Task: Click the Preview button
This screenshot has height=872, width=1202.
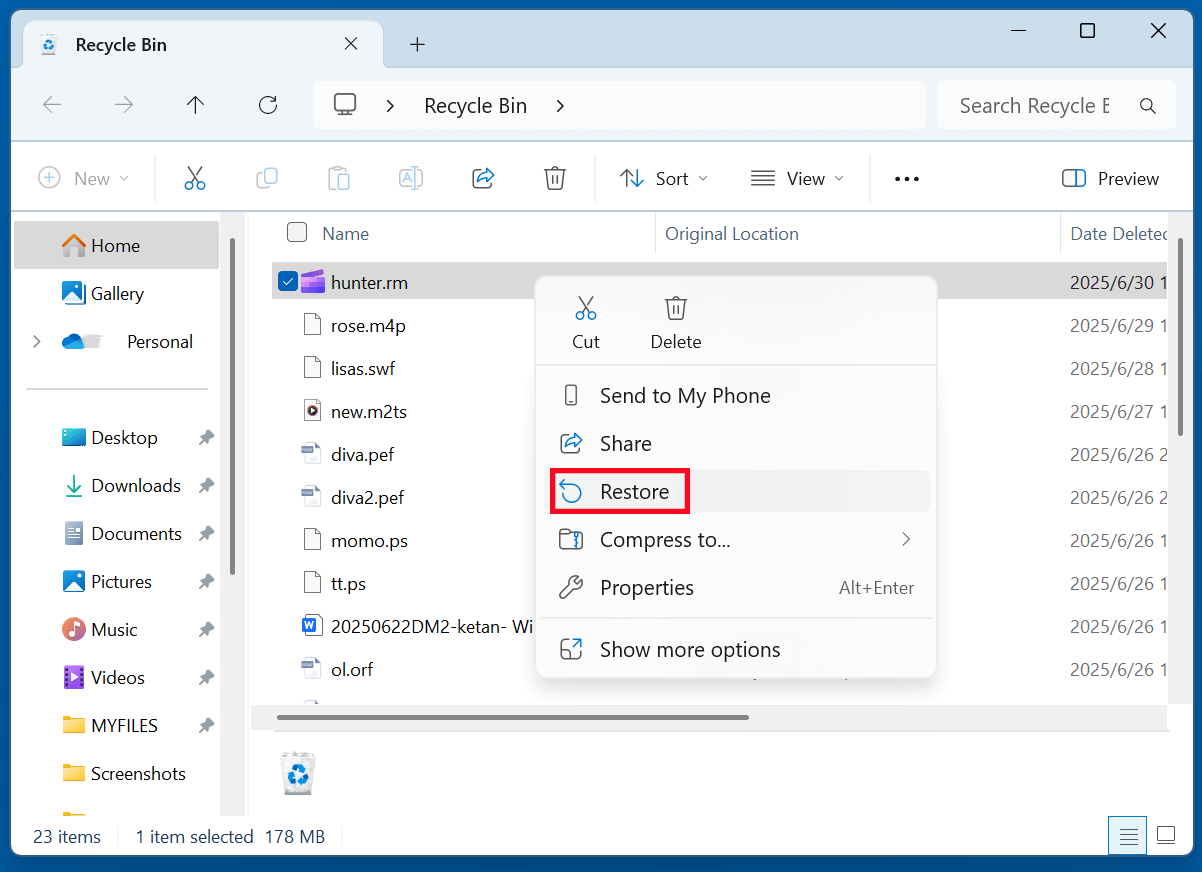Action: pos(1110,177)
